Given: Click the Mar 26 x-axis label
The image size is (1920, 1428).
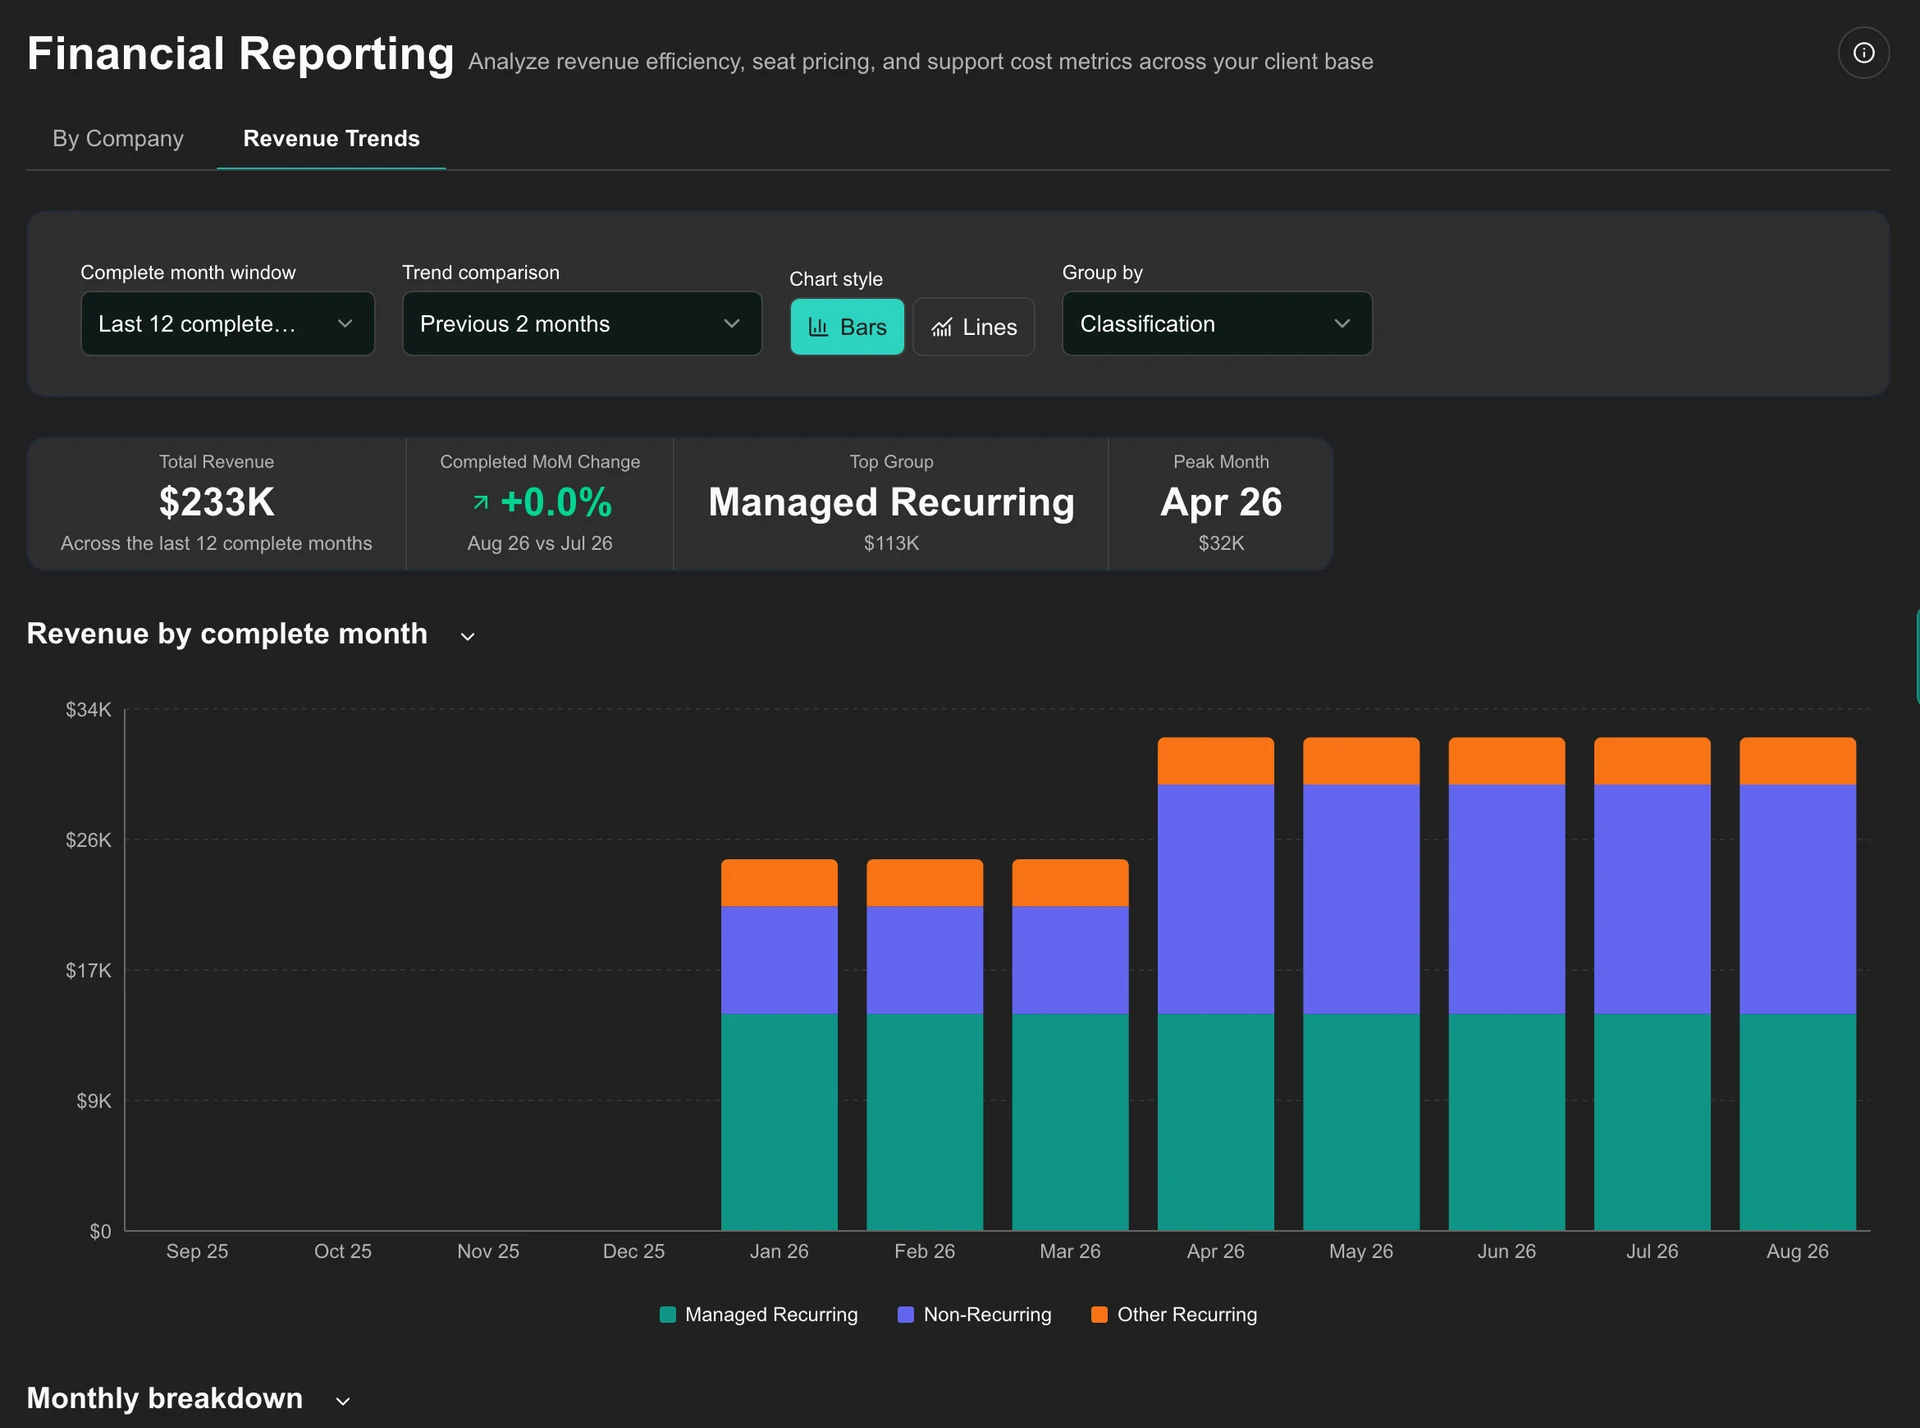Looking at the screenshot, I should pyautogui.click(x=1070, y=1251).
